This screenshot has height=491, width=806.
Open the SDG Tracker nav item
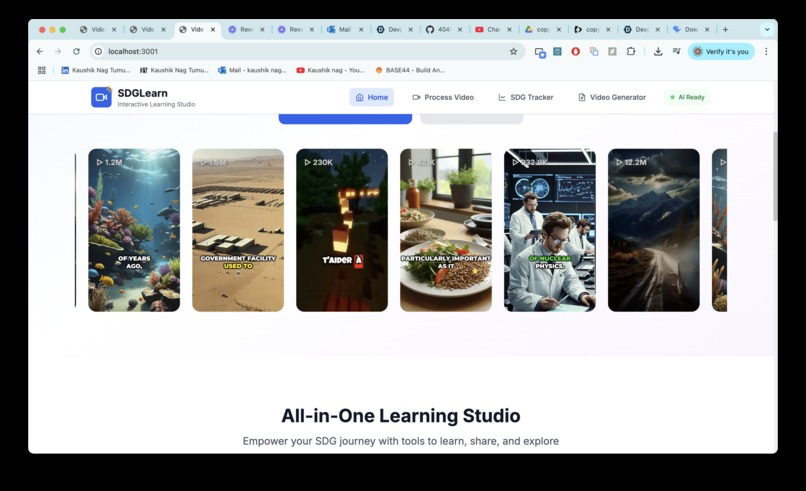point(526,97)
